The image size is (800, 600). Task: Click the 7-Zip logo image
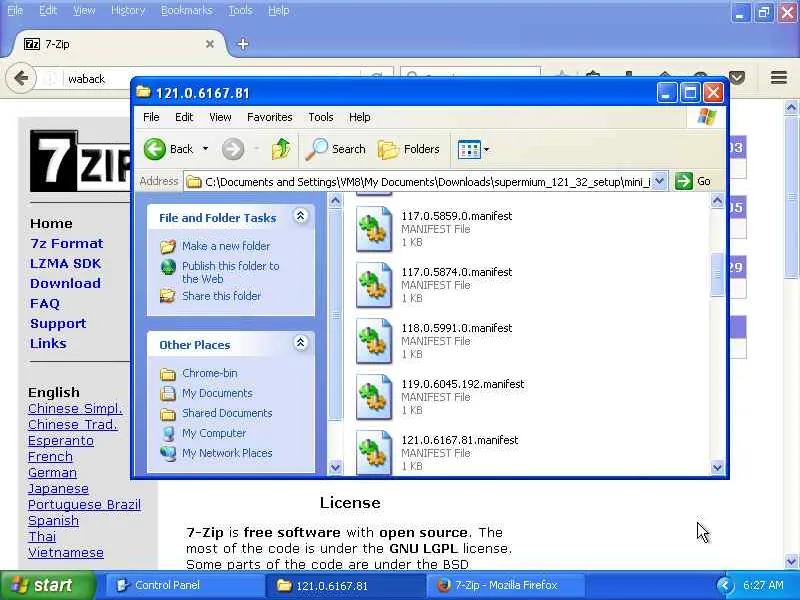[80, 161]
